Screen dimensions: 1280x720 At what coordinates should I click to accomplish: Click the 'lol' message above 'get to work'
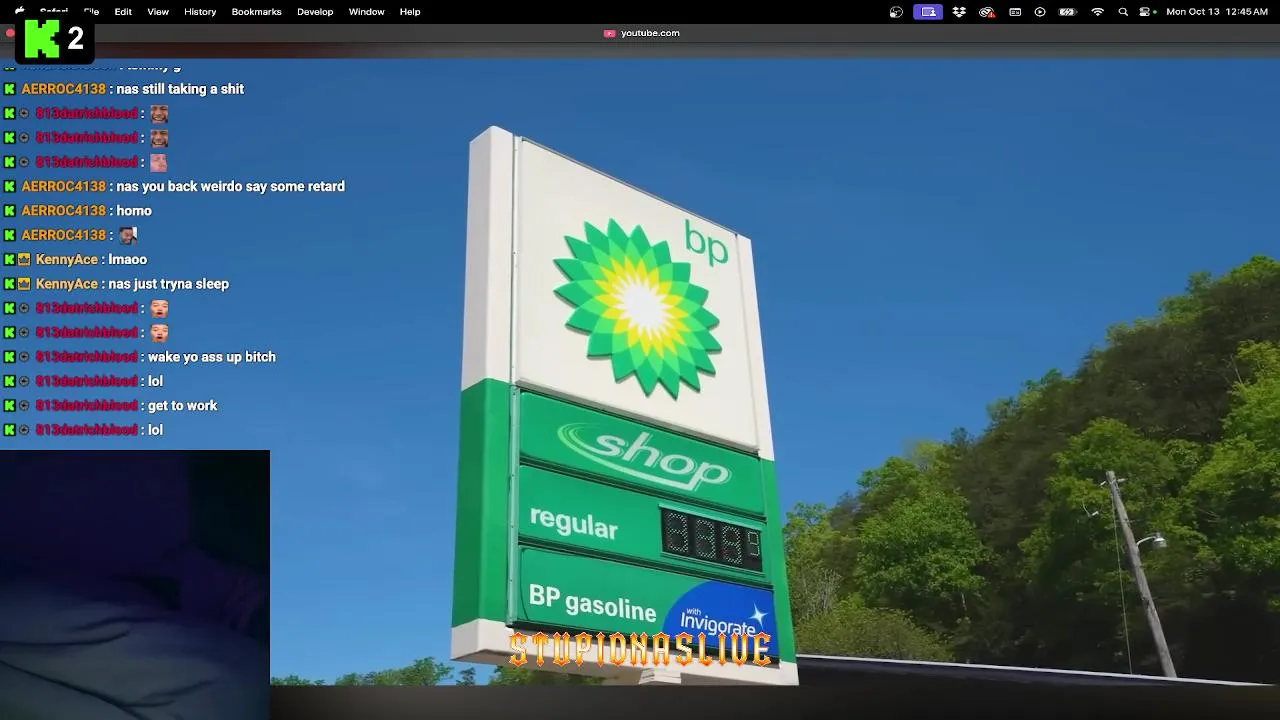tap(155, 381)
